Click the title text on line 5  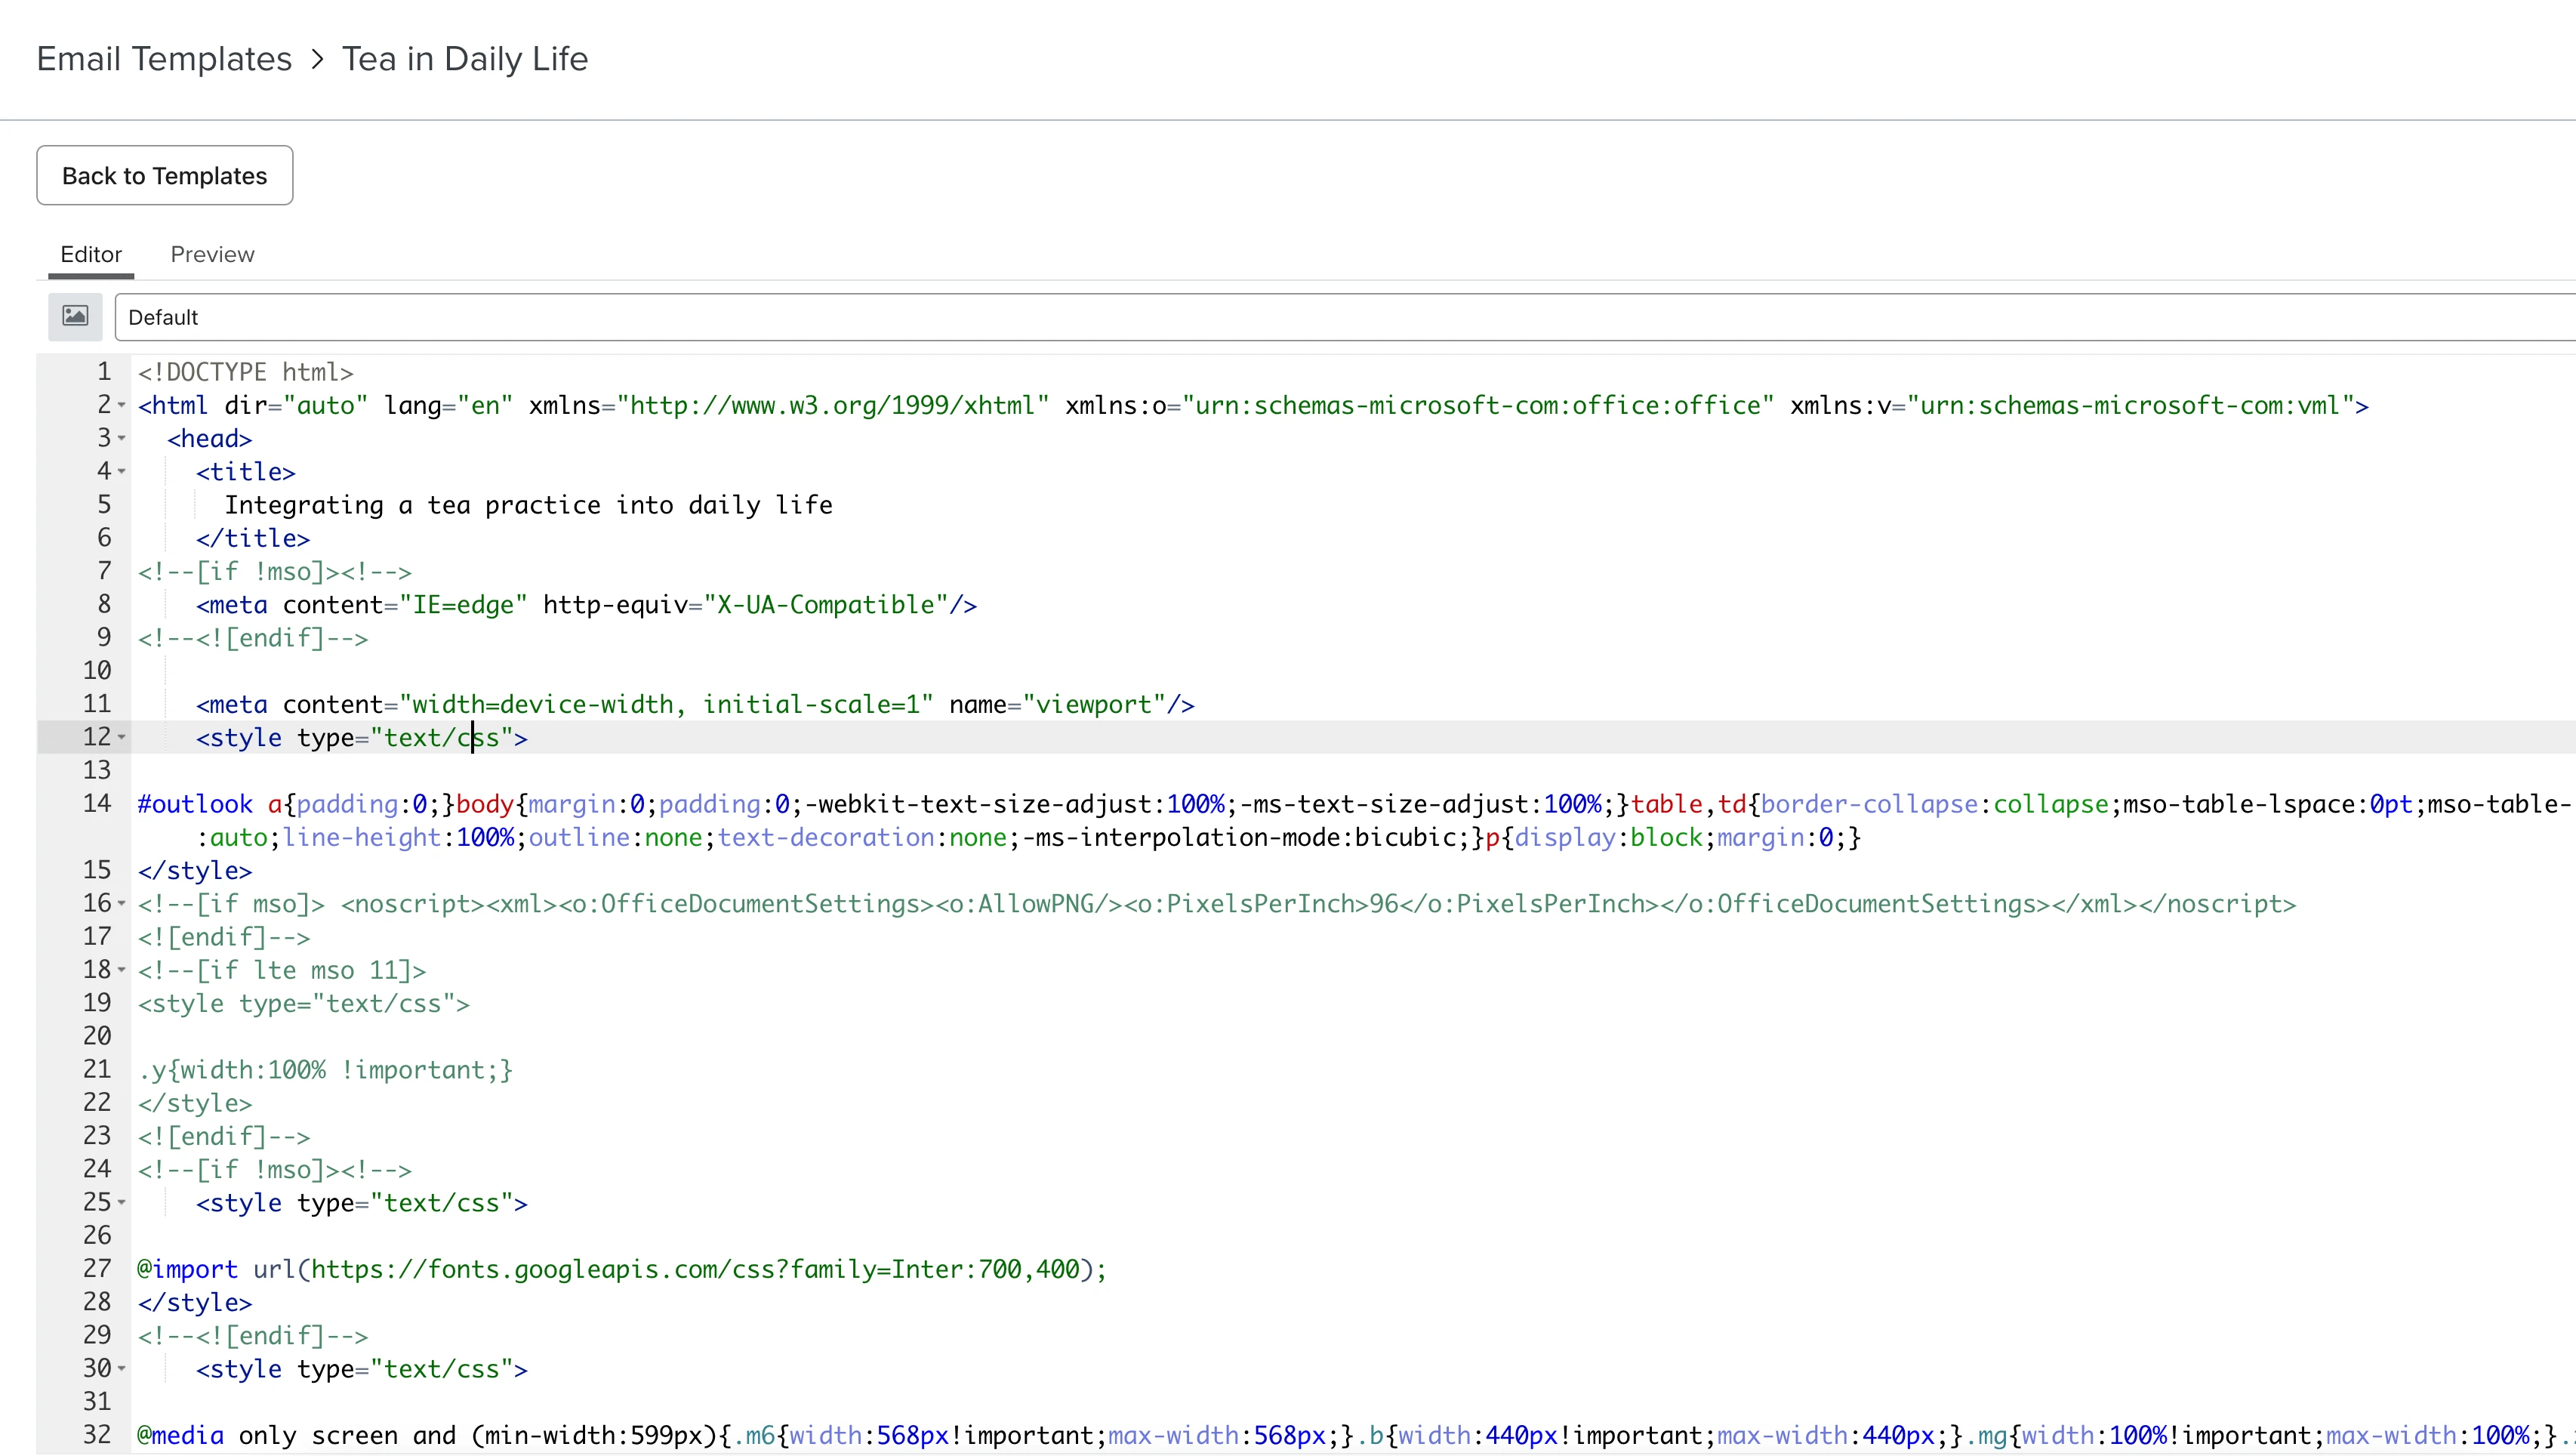click(529, 506)
